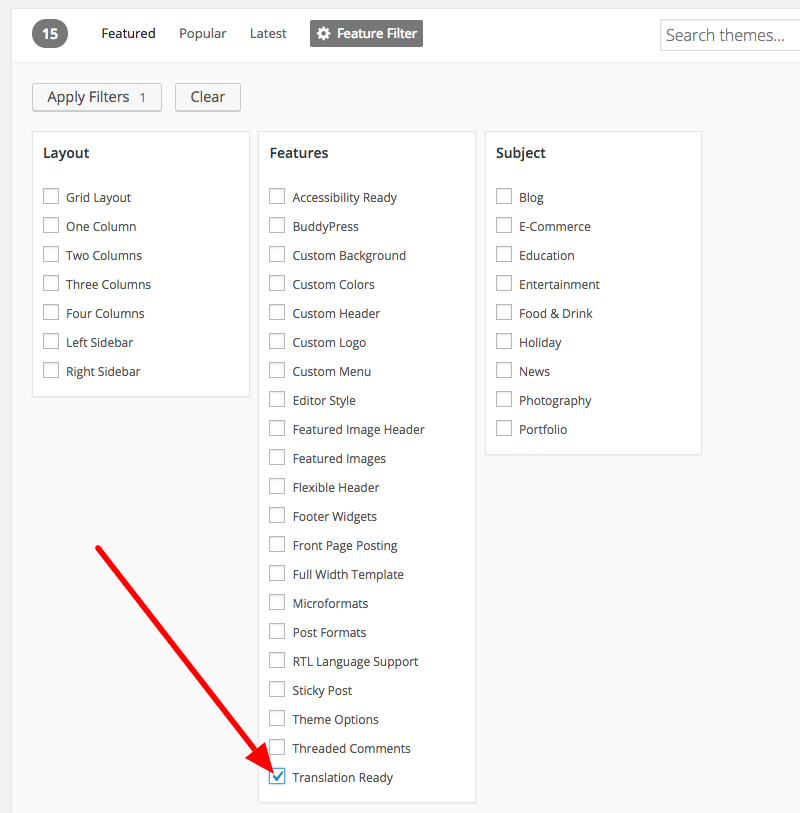Select the theme count badge showing 15
800x813 pixels.
(x=49, y=33)
